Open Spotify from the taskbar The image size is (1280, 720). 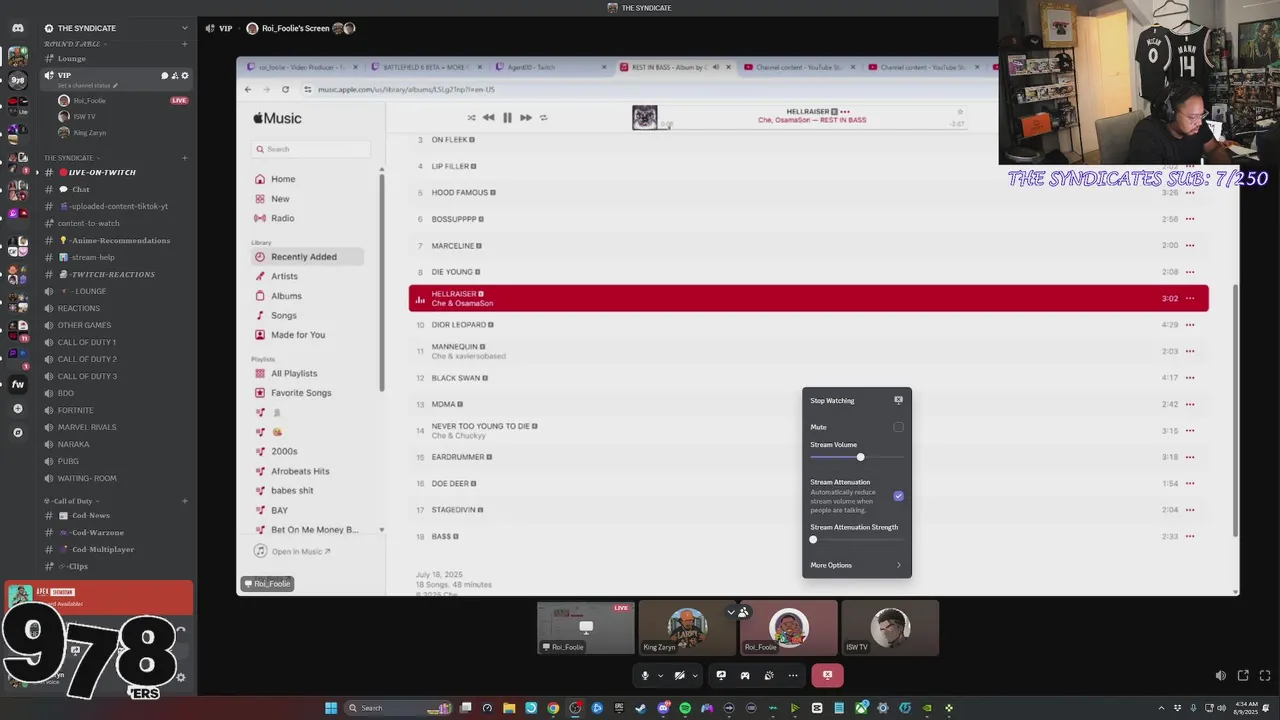[x=685, y=708]
